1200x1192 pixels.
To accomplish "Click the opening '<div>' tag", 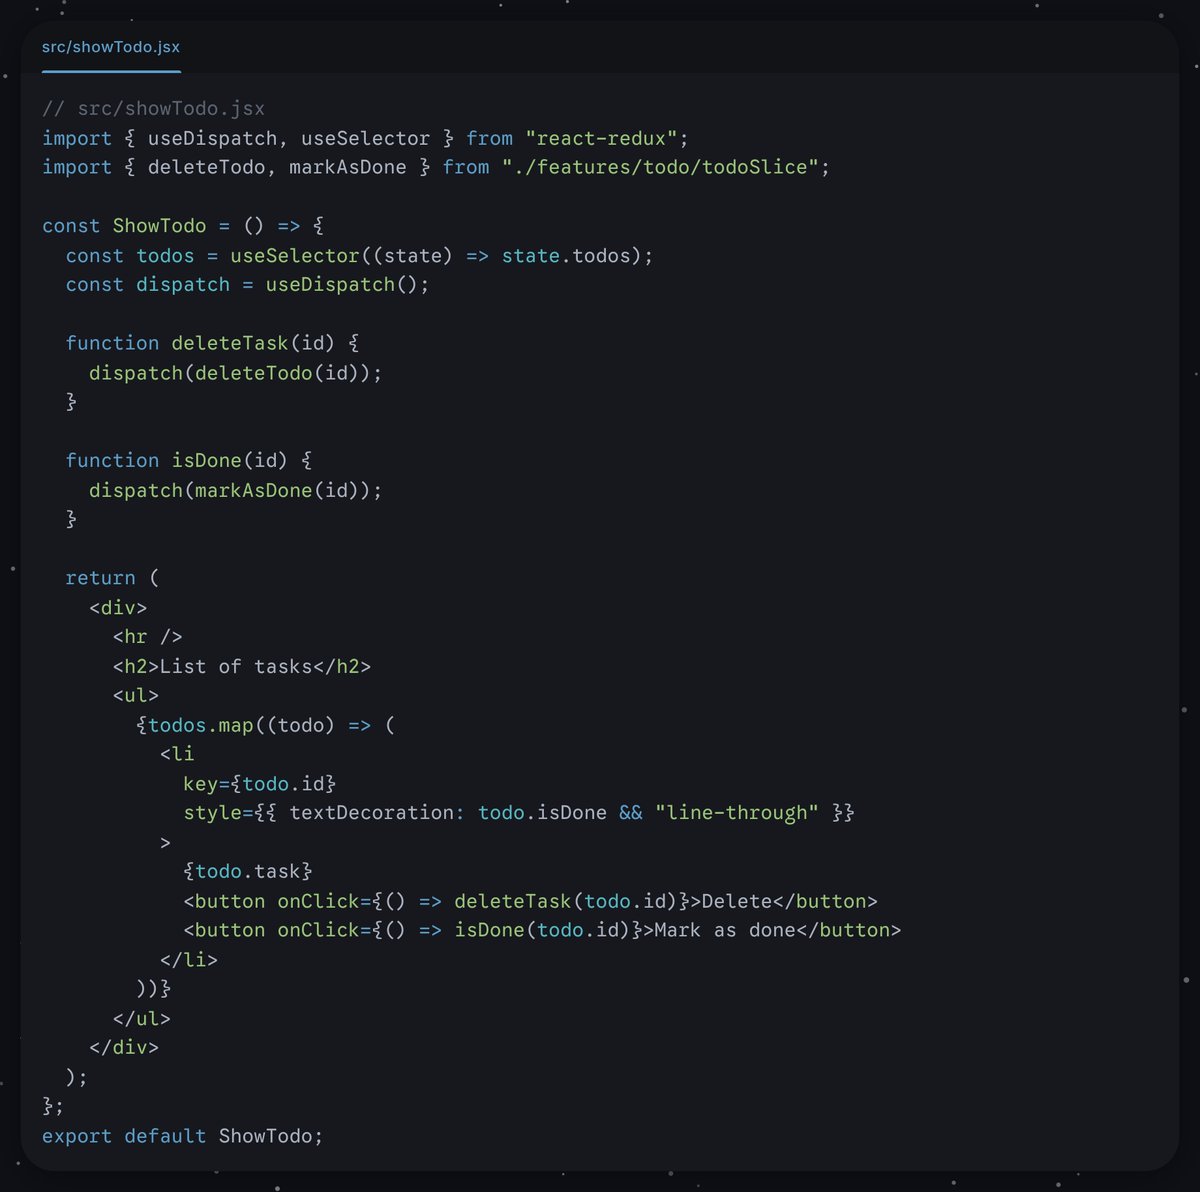I will pos(118,607).
